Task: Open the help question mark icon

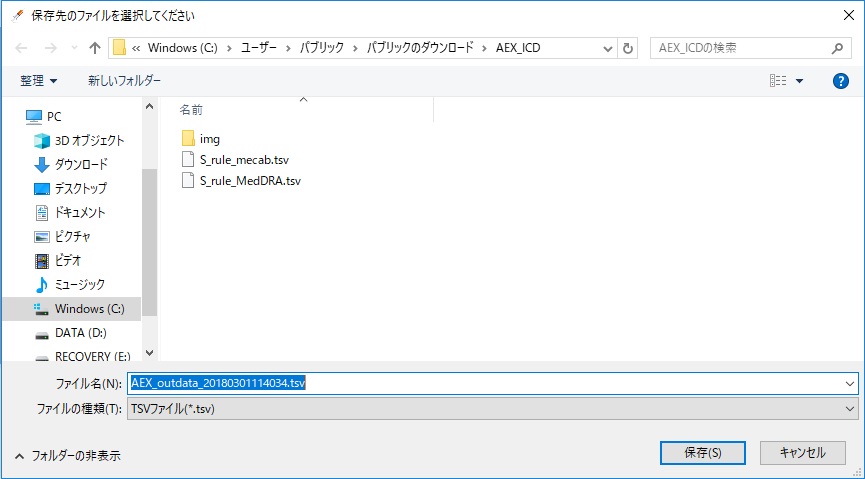Action: click(x=840, y=81)
